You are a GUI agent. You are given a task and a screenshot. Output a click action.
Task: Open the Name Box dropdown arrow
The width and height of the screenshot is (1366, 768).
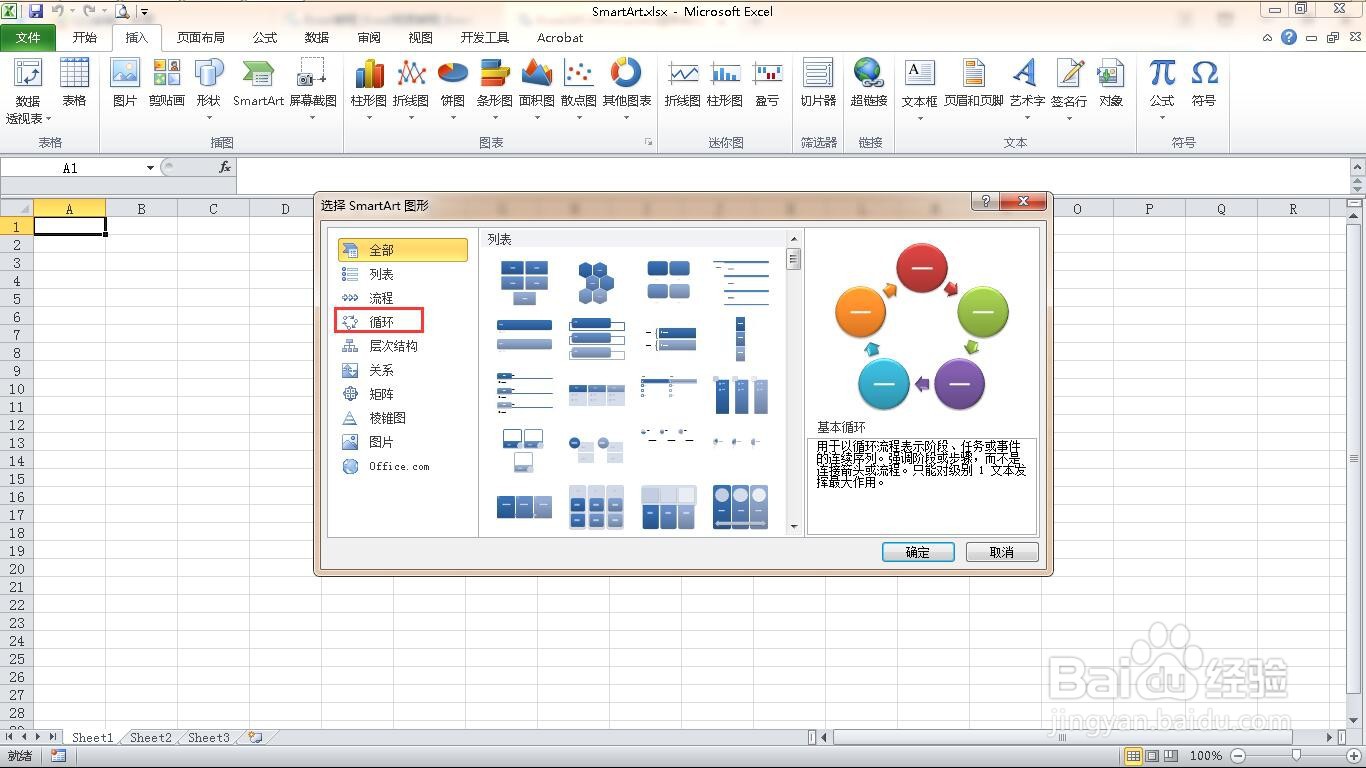point(150,168)
